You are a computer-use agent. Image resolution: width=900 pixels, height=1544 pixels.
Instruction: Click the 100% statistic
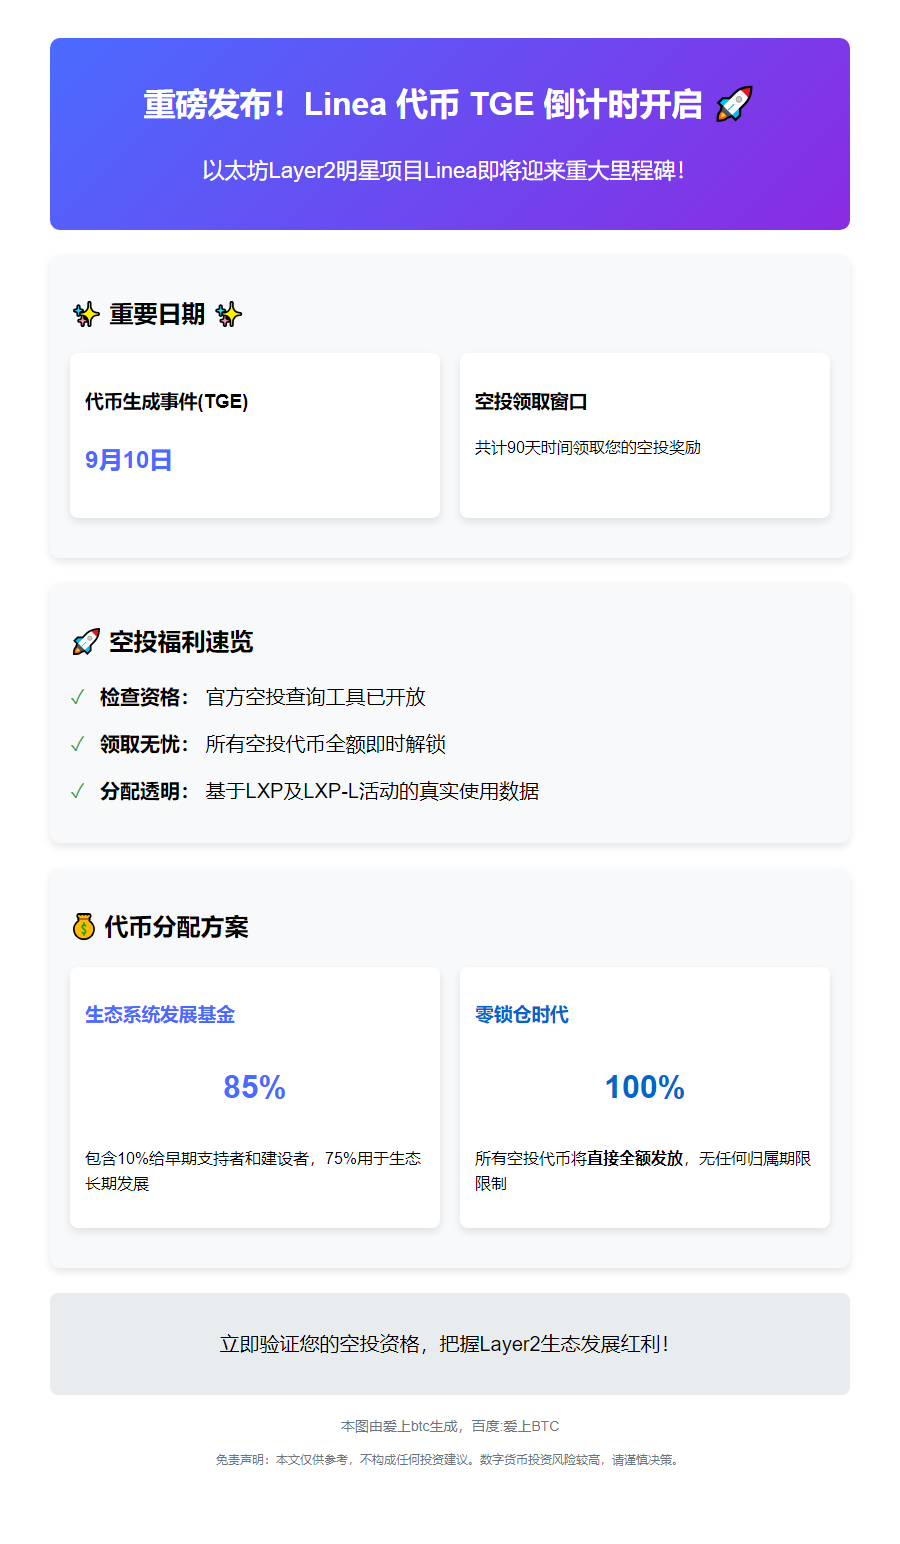tap(644, 1086)
